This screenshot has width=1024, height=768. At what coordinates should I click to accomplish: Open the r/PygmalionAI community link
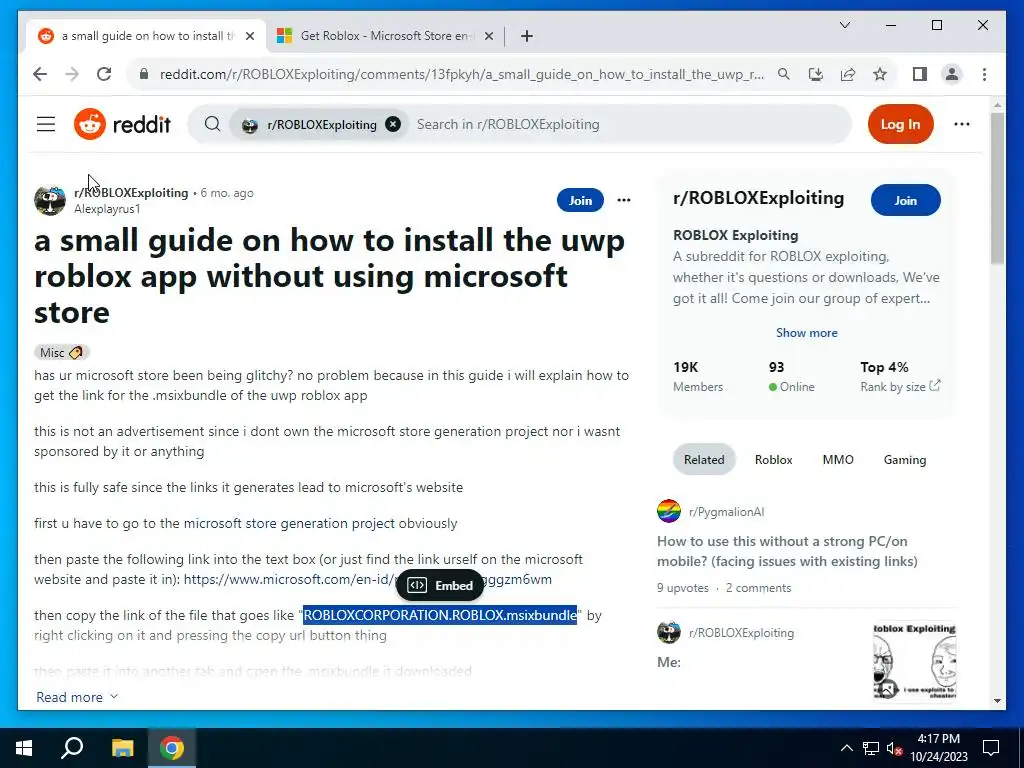pyautogui.click(x=726, y=512)
